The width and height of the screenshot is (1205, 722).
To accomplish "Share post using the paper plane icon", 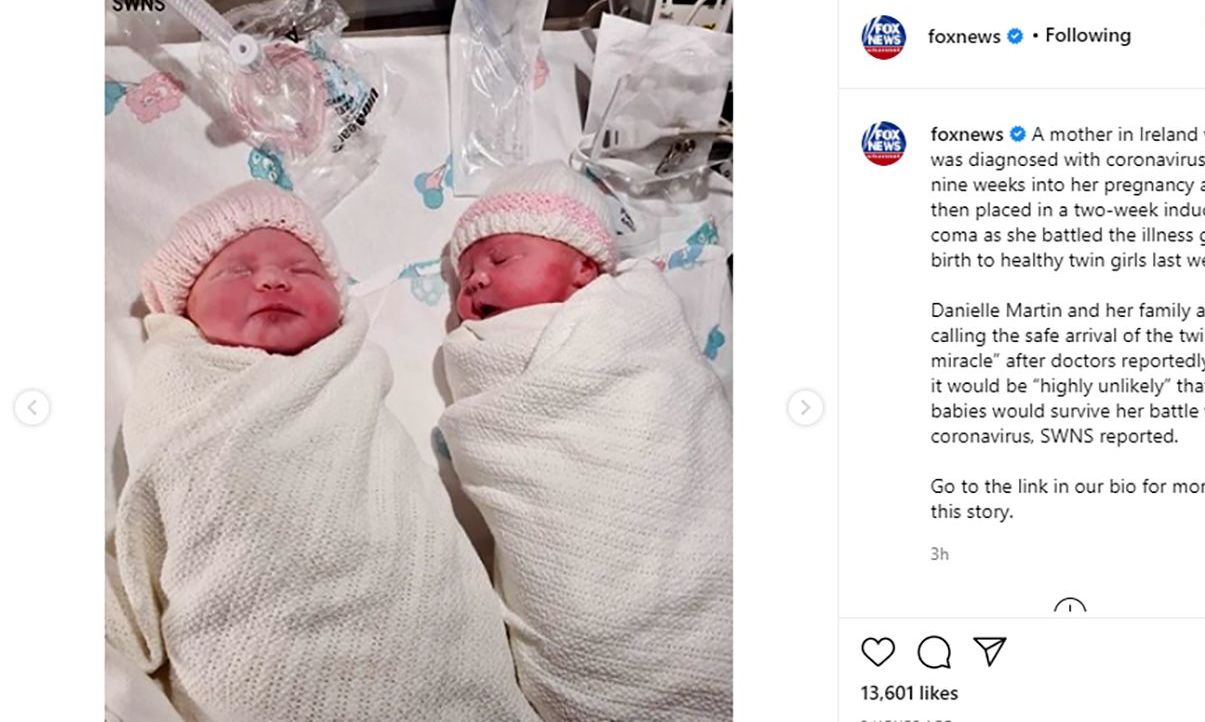I will (989, 651).
